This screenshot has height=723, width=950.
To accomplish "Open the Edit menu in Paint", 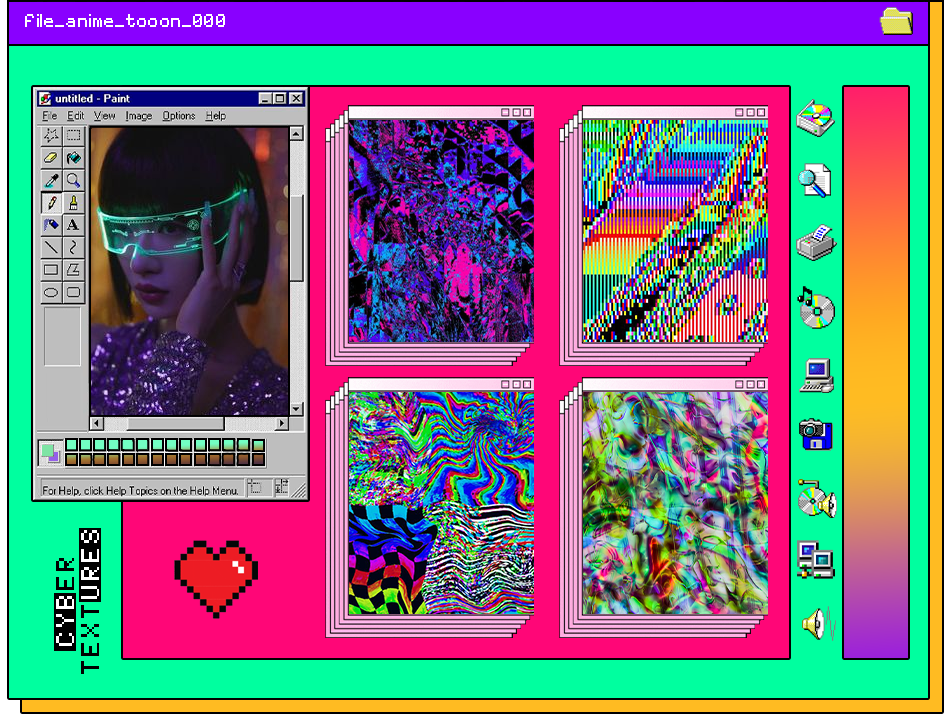I will tap(75, 116).
